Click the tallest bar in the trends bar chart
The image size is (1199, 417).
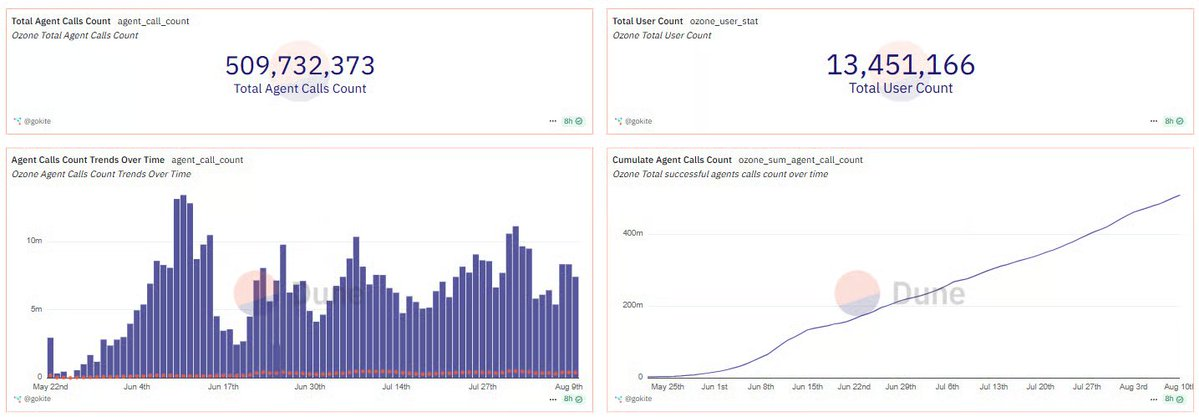click(184, 285)
